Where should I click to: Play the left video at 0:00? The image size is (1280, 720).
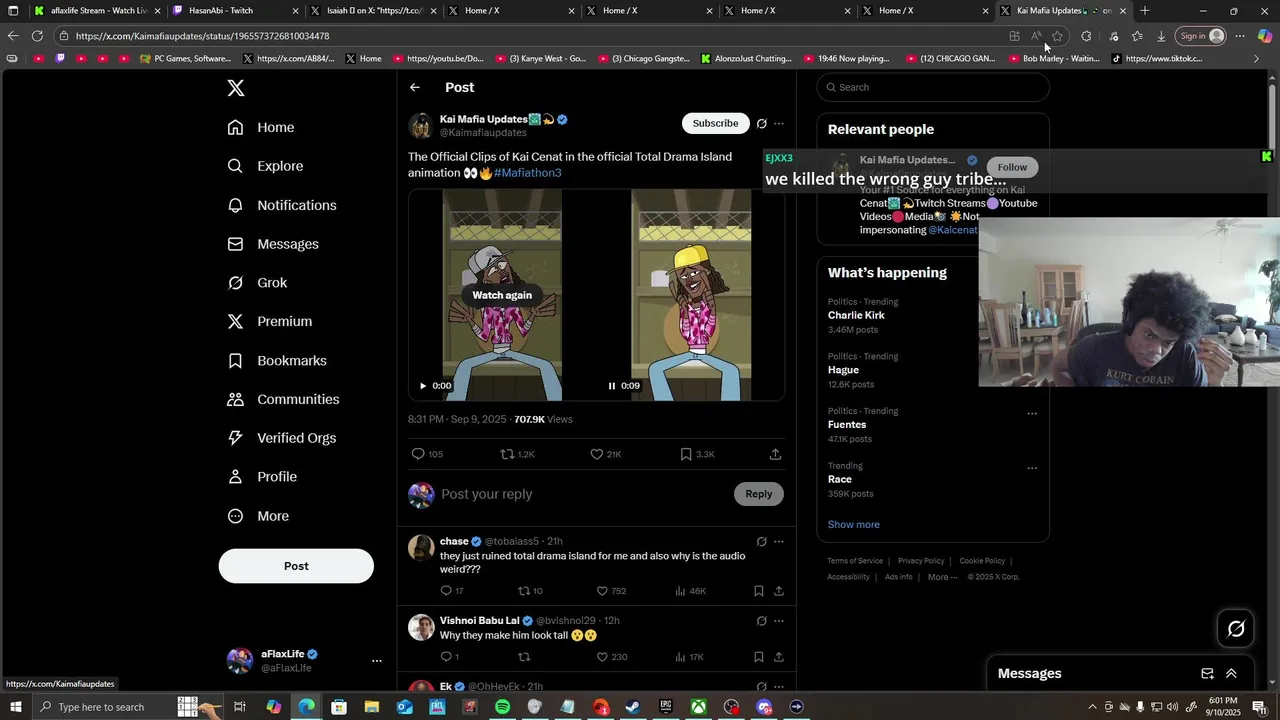coord(423,386)
